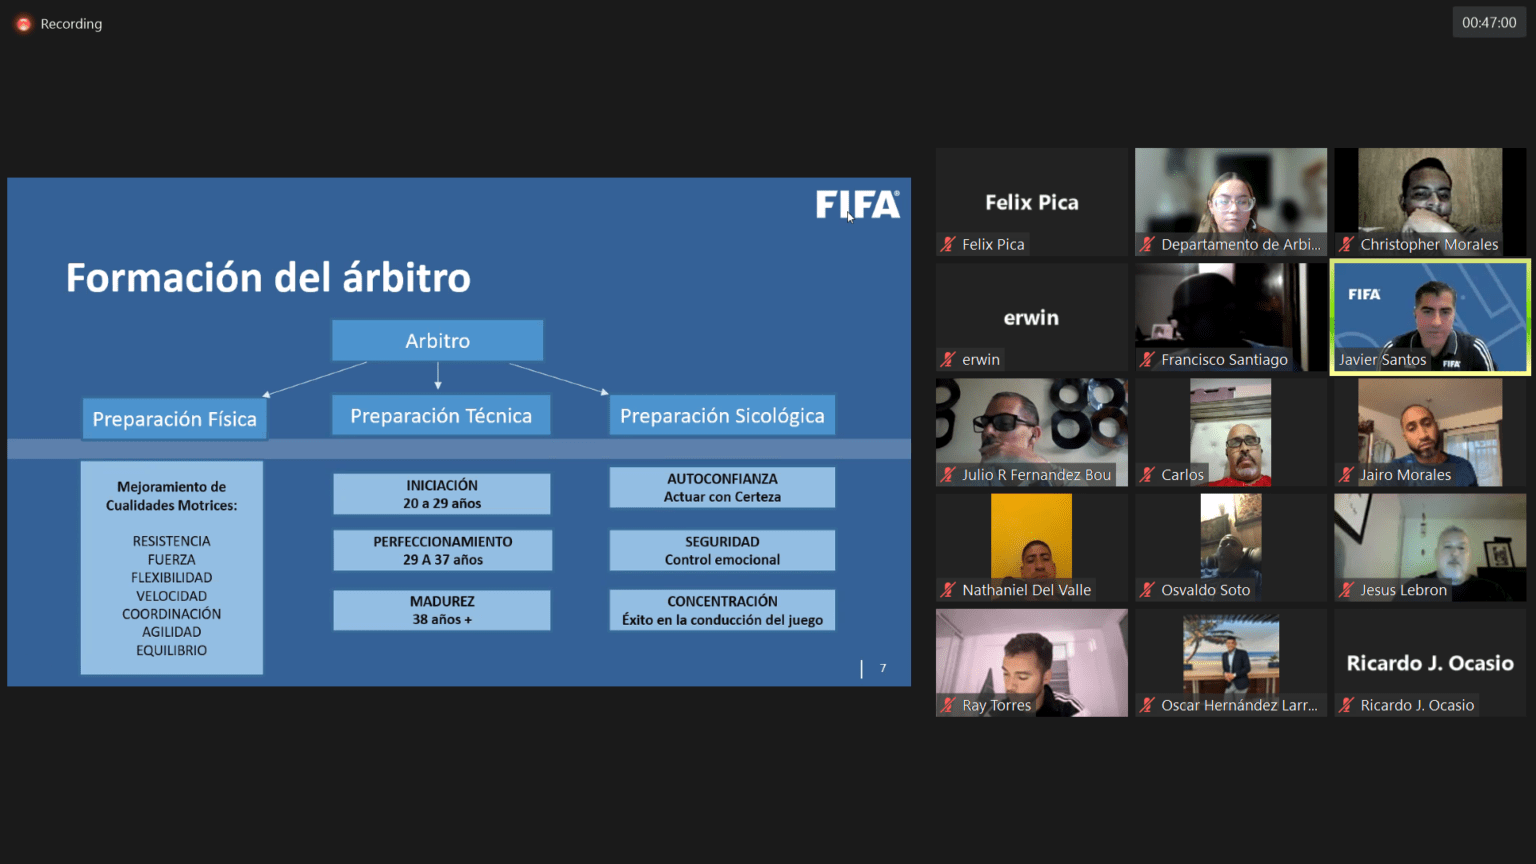Click the Preparación Sicológica heading box

click(x=722, y=416)
